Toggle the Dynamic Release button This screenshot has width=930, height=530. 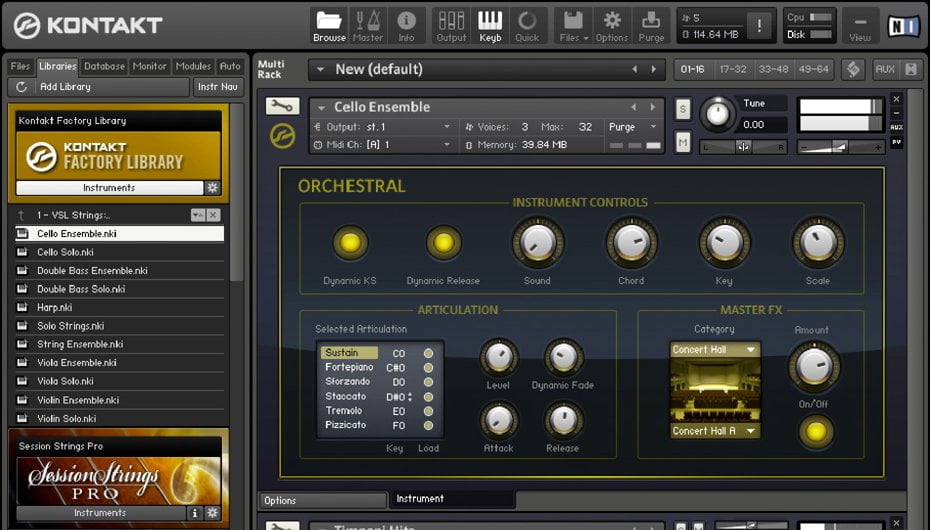pos(443,242)
